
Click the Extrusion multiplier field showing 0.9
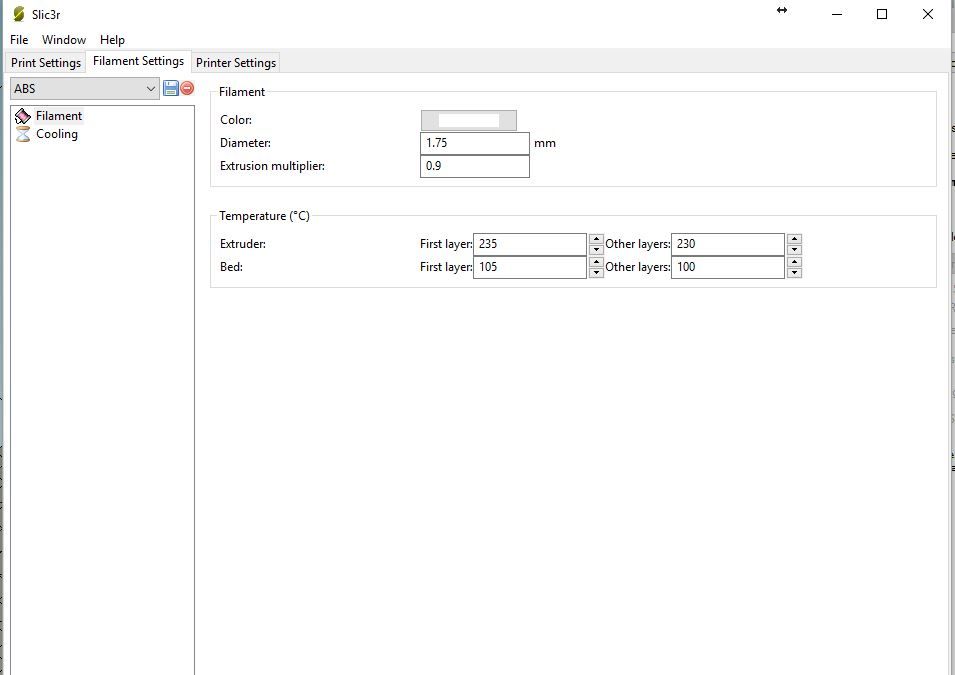(x=474, y=166)
